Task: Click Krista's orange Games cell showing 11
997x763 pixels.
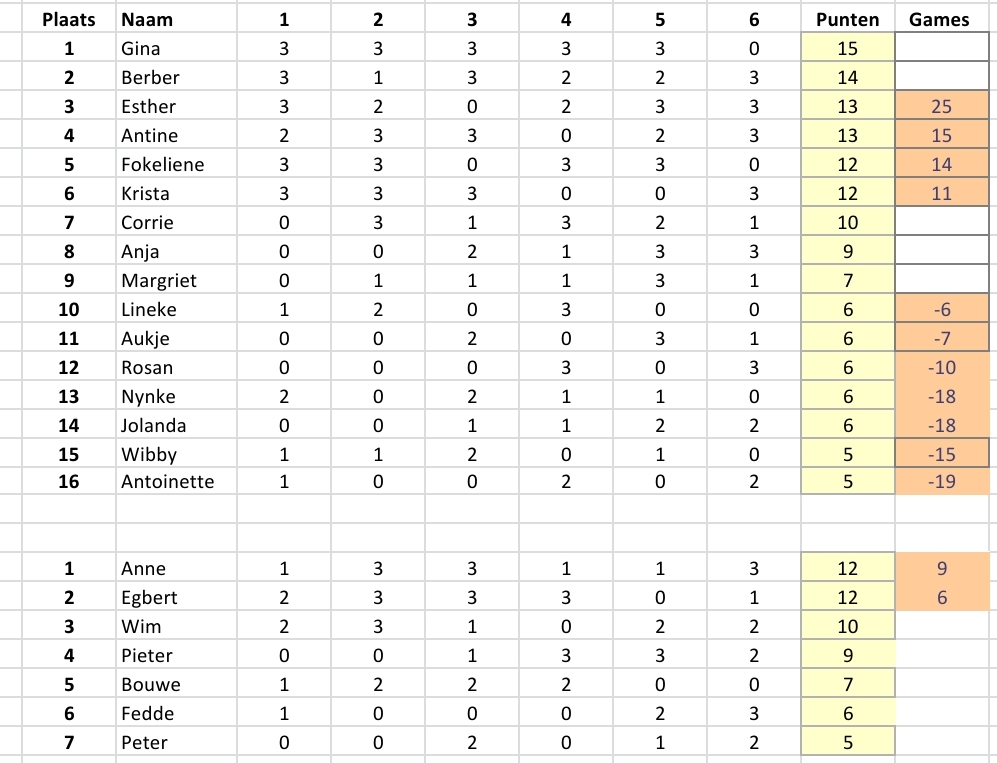Action: click(942, 193)
